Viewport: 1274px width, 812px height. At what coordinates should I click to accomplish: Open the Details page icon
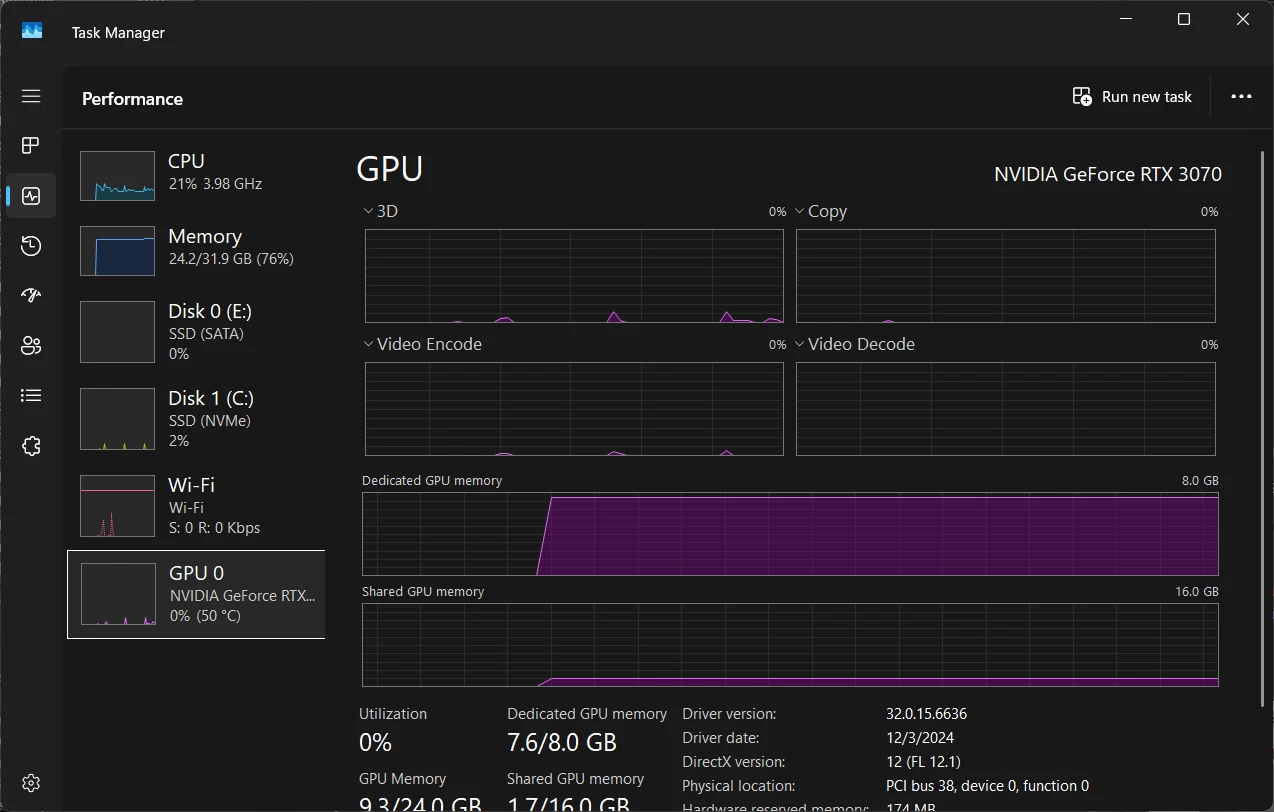pyautogui.click(x=31, y=396)
